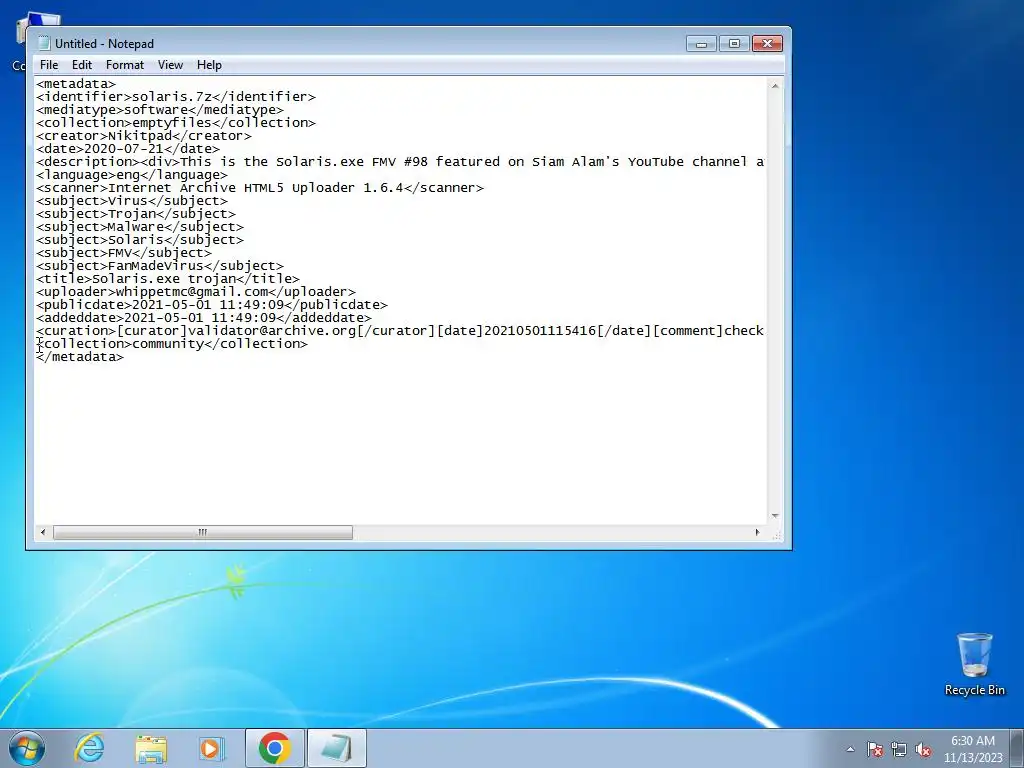Minimize the Notepad window
Screen dimensions: 1024x768
[701, 44]
